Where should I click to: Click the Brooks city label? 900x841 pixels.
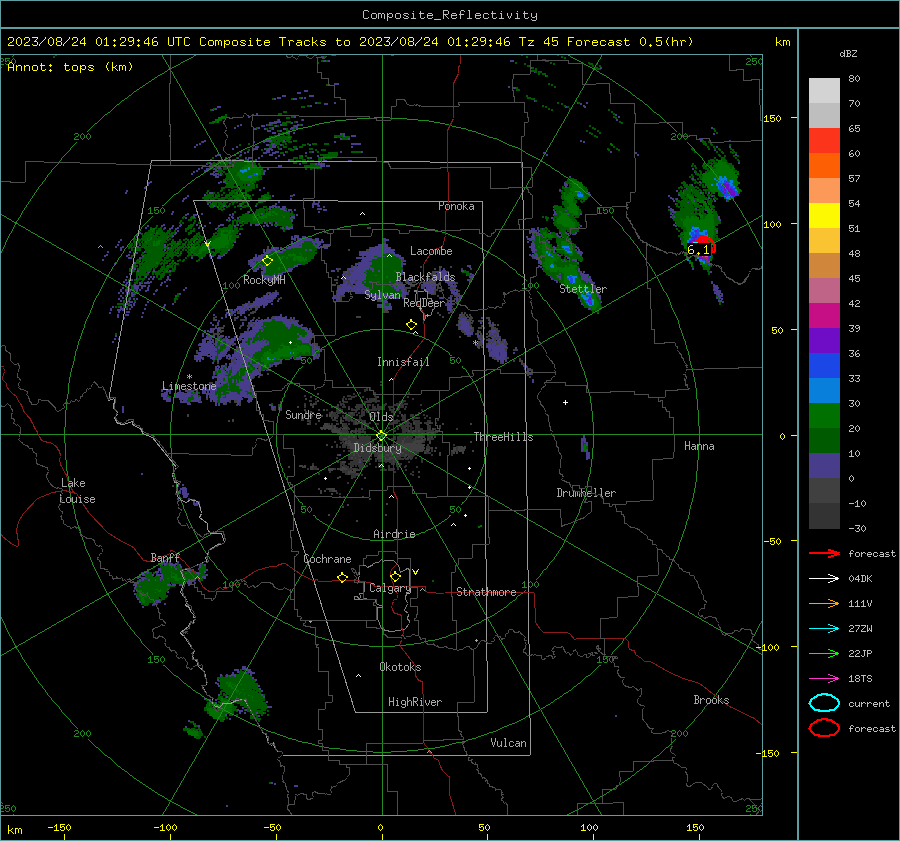coord(711,700)
